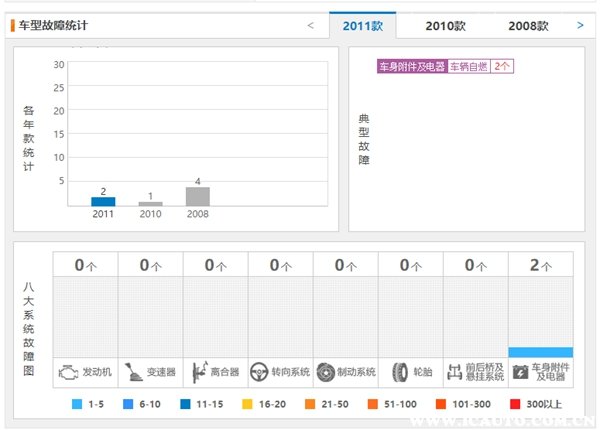The height and width of the screenshot is (430, 600).
Task: Open the 2008款 tab
Action: (x=528, y=26)
